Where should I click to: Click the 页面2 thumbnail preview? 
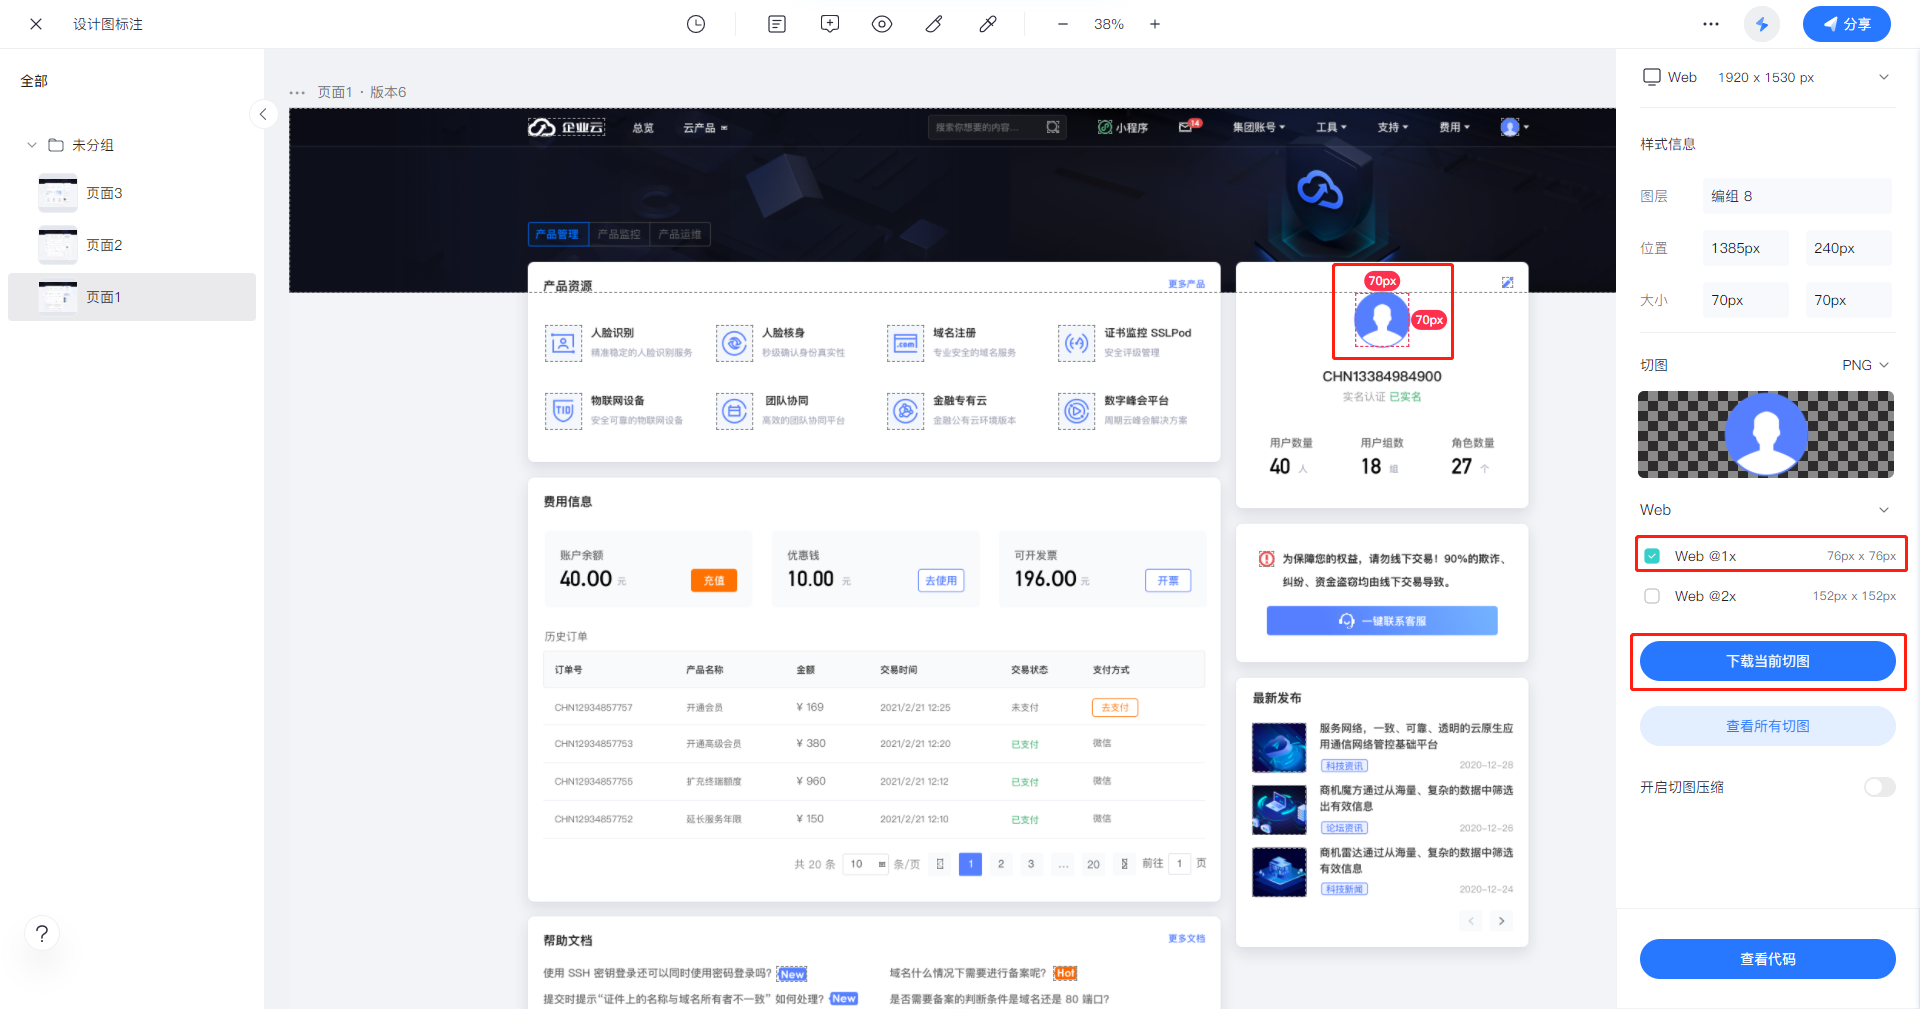coord(58,245)
